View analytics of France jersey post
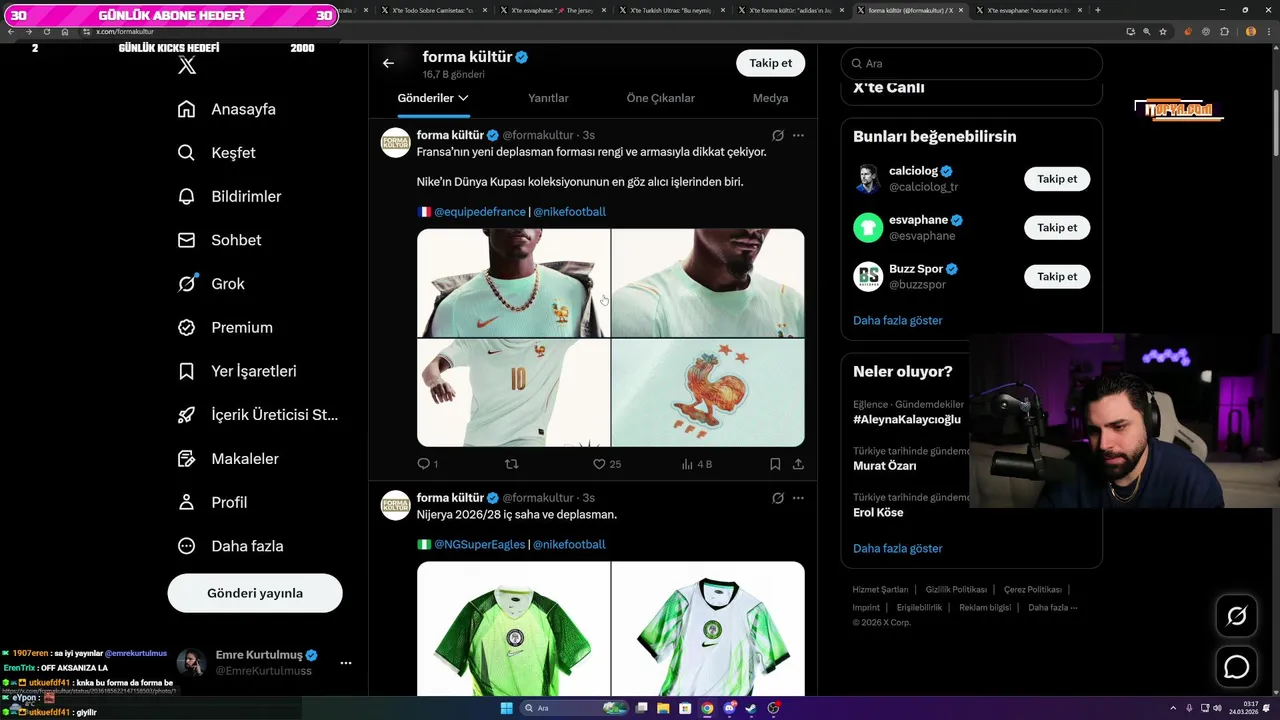1280x720 pixels. tap(696, 464)
